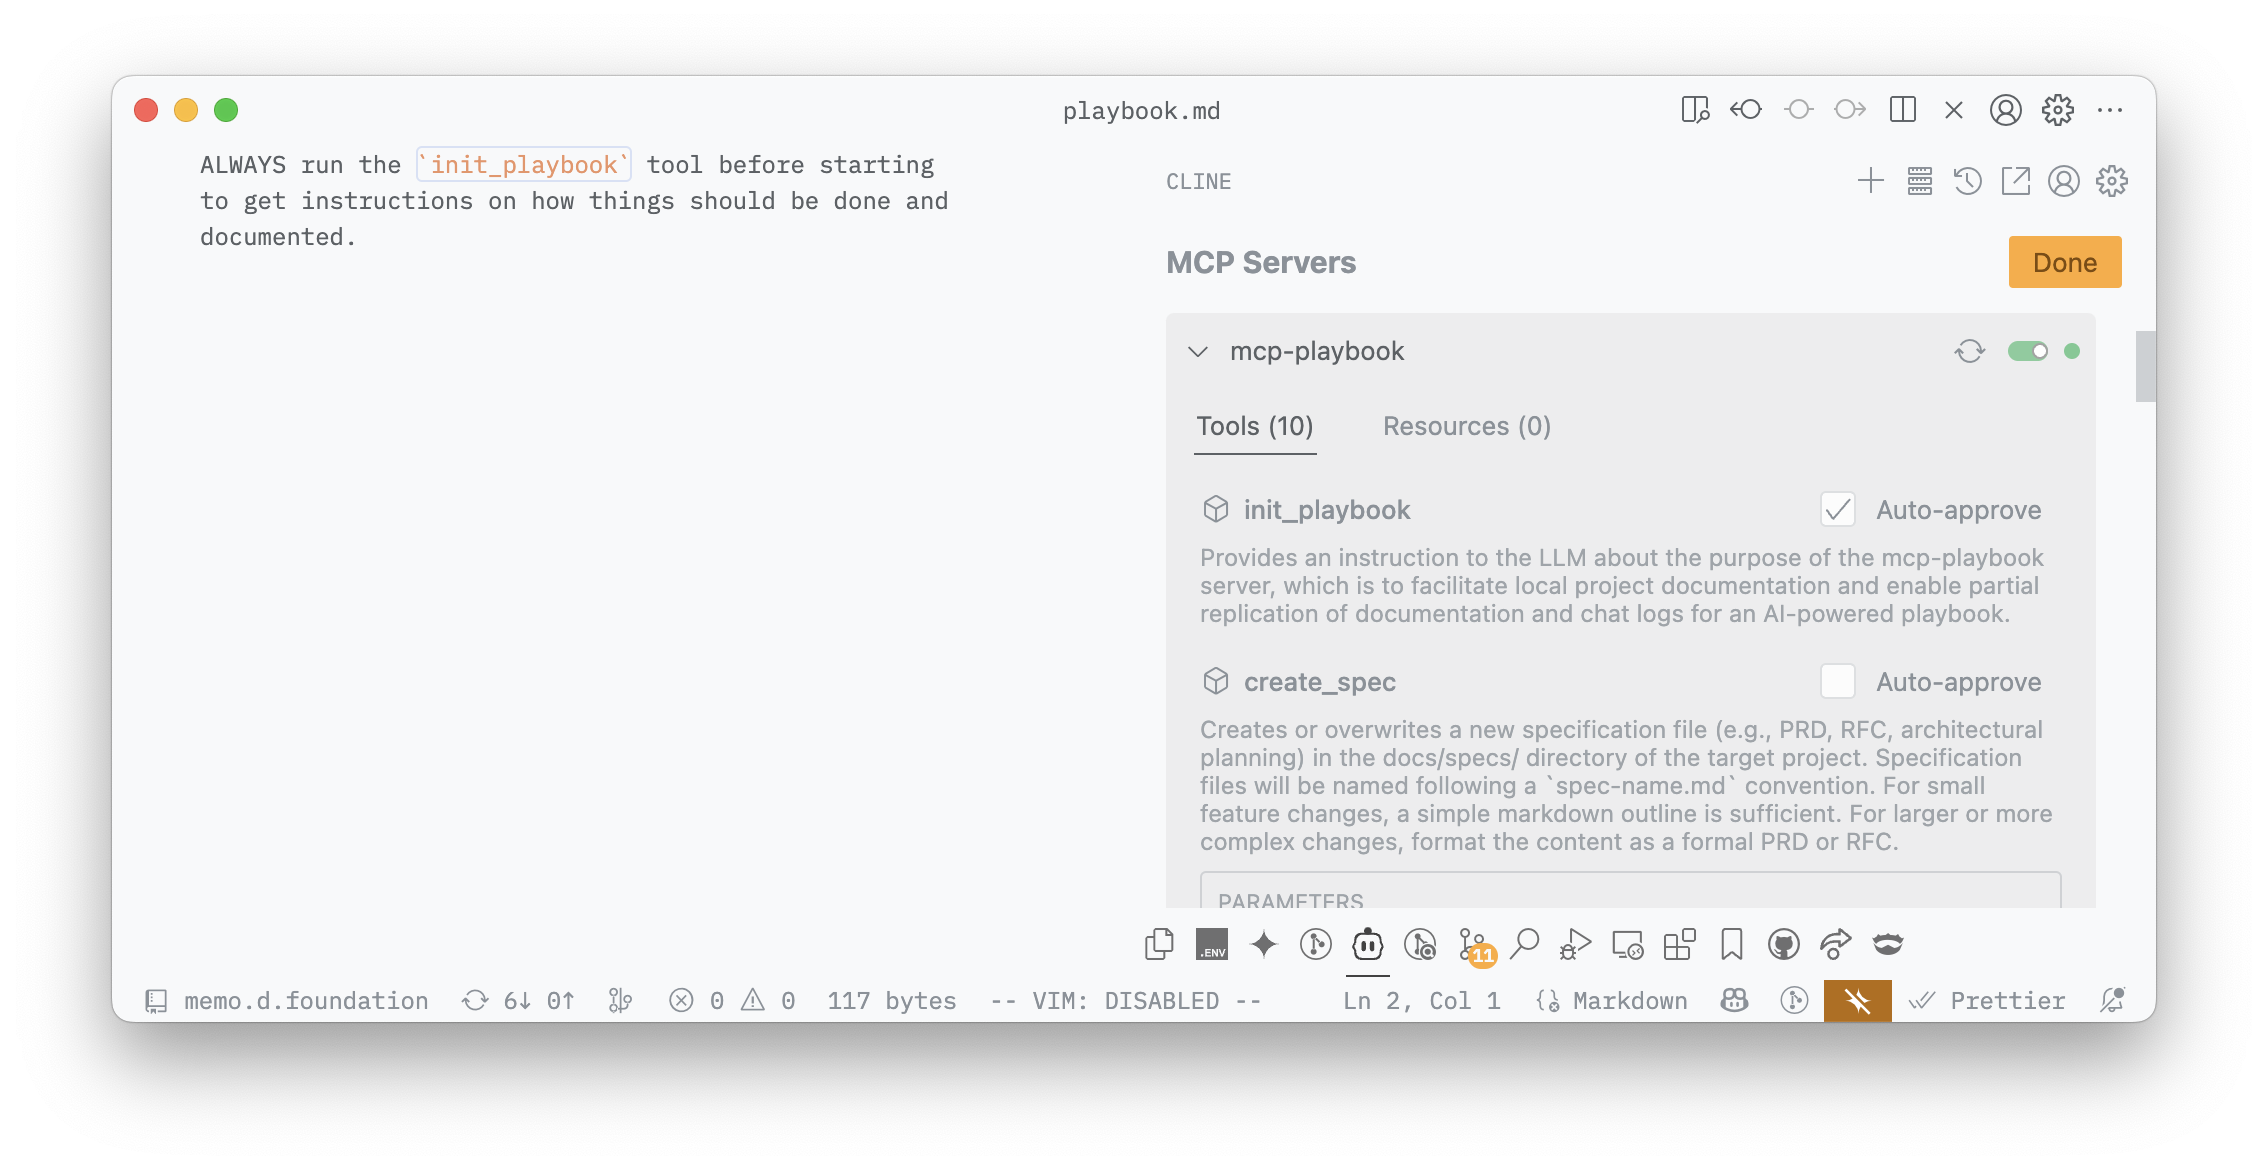
Task: Open the title bar more actions menu
Action: 2110,110
